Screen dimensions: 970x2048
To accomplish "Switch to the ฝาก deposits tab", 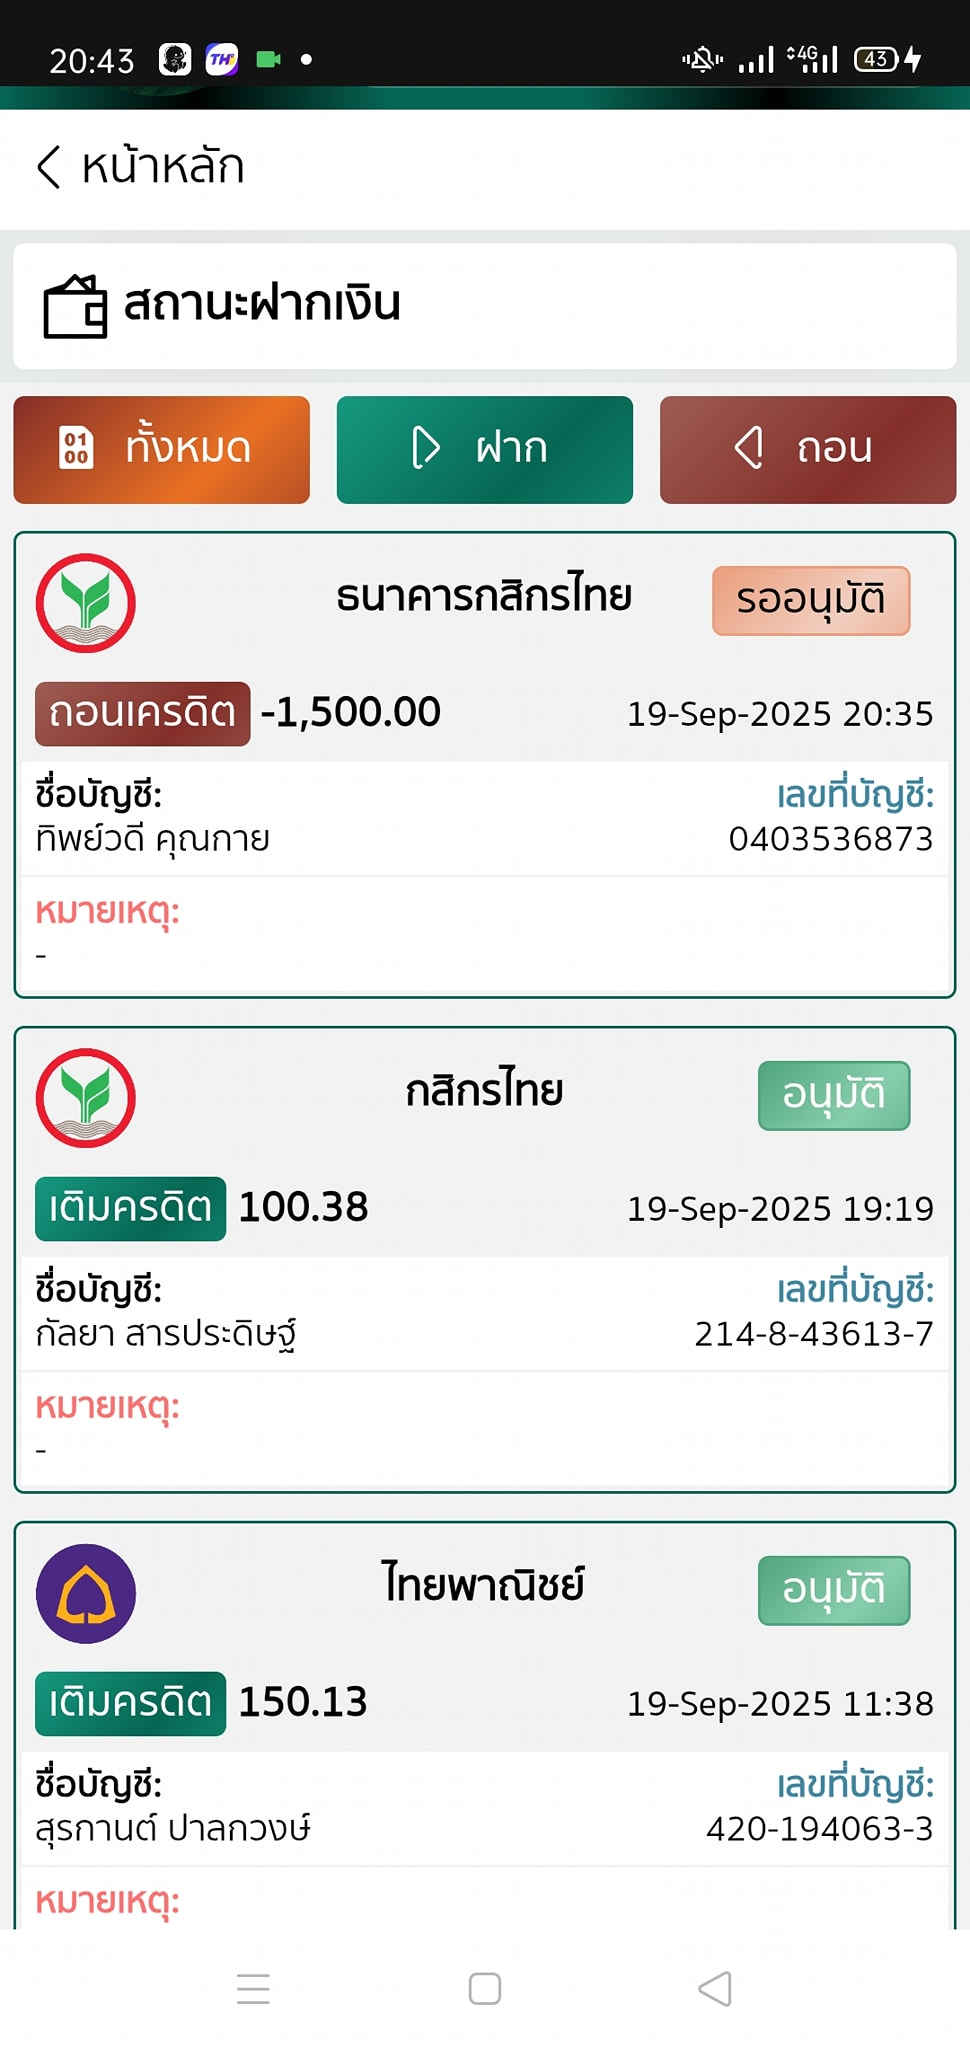I will click(x=484, y=450).
